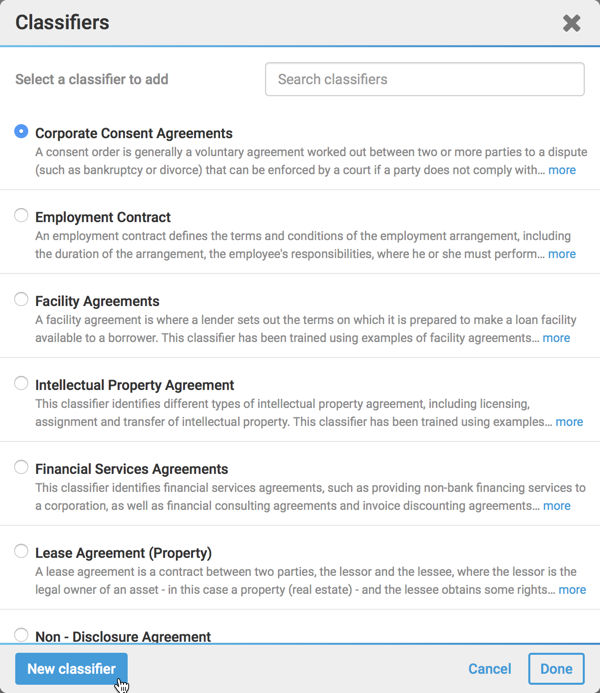600x693 pixels.
Task: Confirm selection with the Done button
Action: click(556, 669)
